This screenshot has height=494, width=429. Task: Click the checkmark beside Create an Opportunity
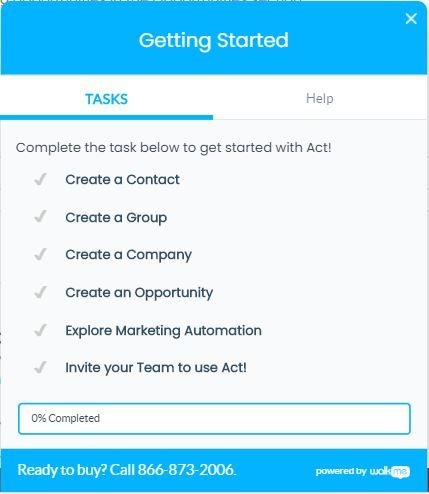point(40,293)
